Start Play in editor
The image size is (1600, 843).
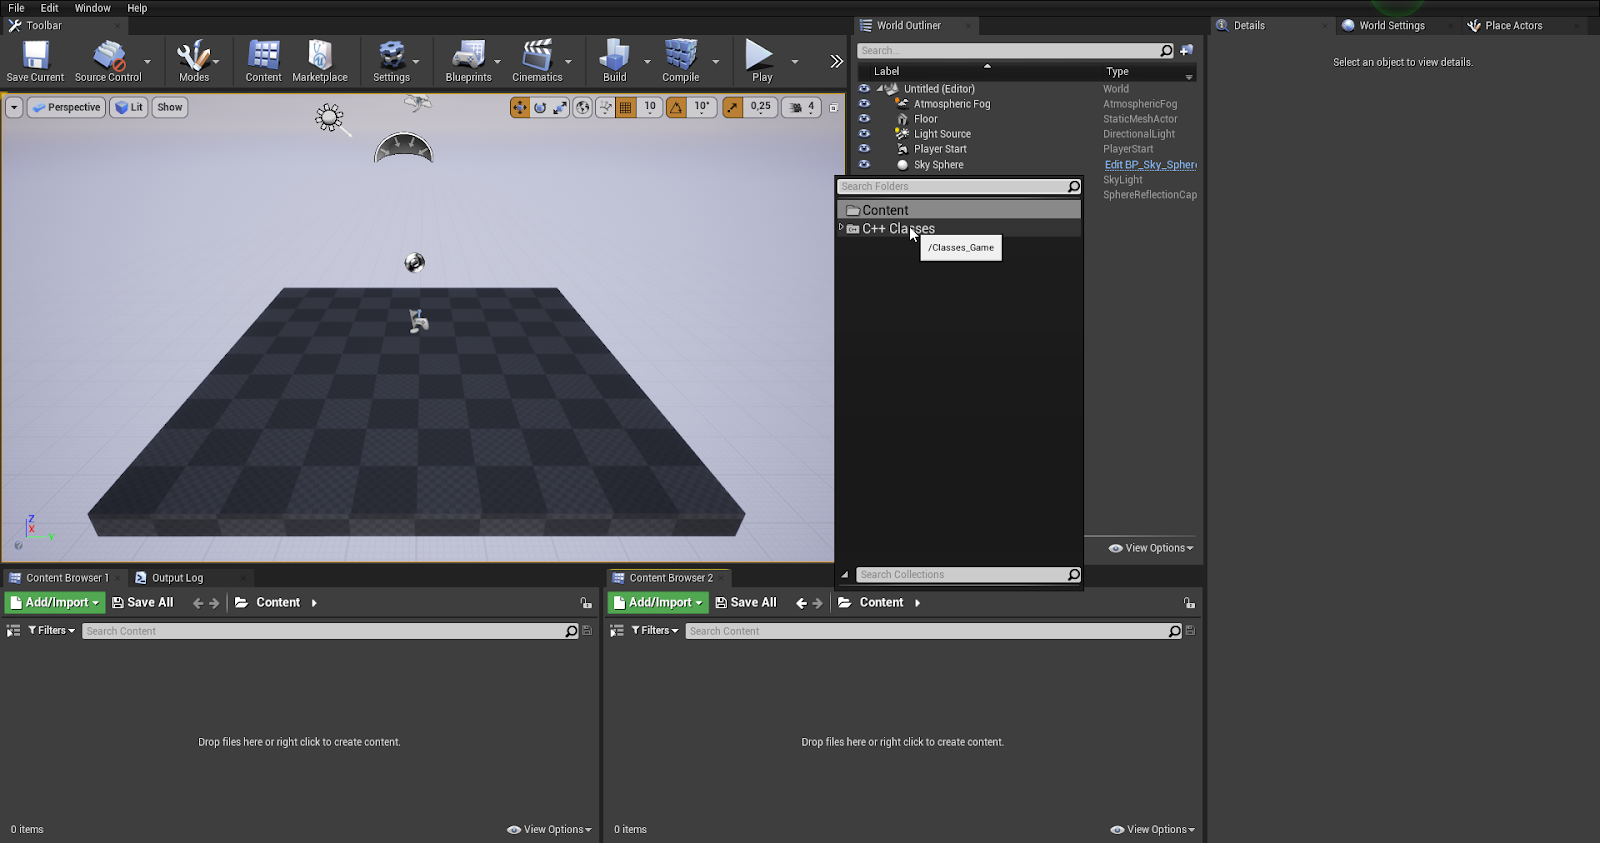(x=761, y=61)
